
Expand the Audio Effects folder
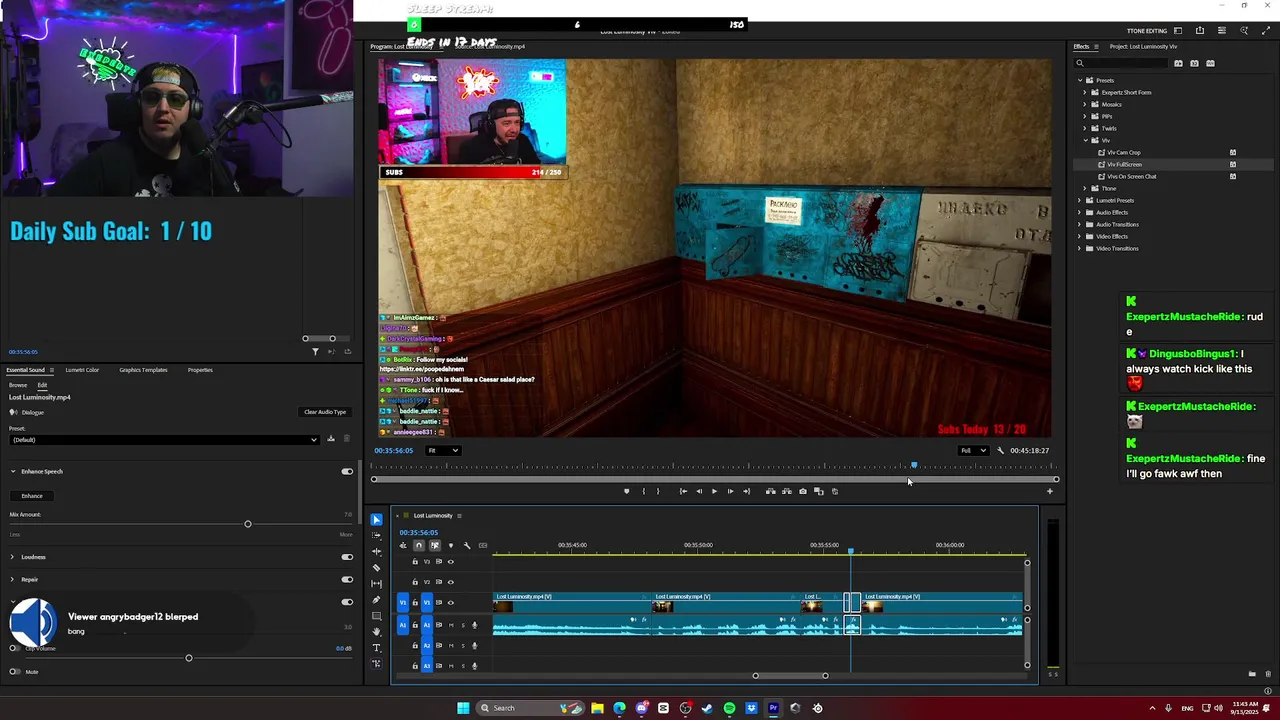(x=1079, y=212)
